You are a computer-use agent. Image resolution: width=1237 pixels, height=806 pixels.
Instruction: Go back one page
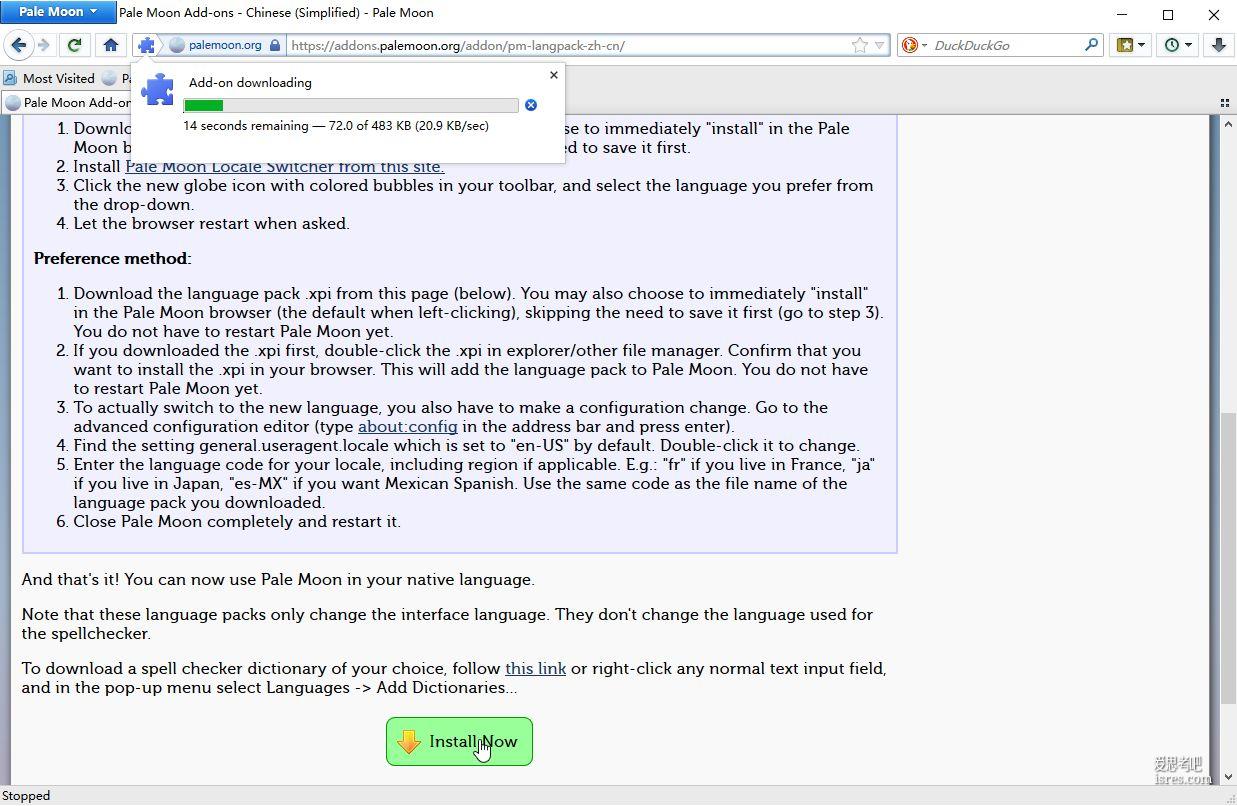(18, 45)
